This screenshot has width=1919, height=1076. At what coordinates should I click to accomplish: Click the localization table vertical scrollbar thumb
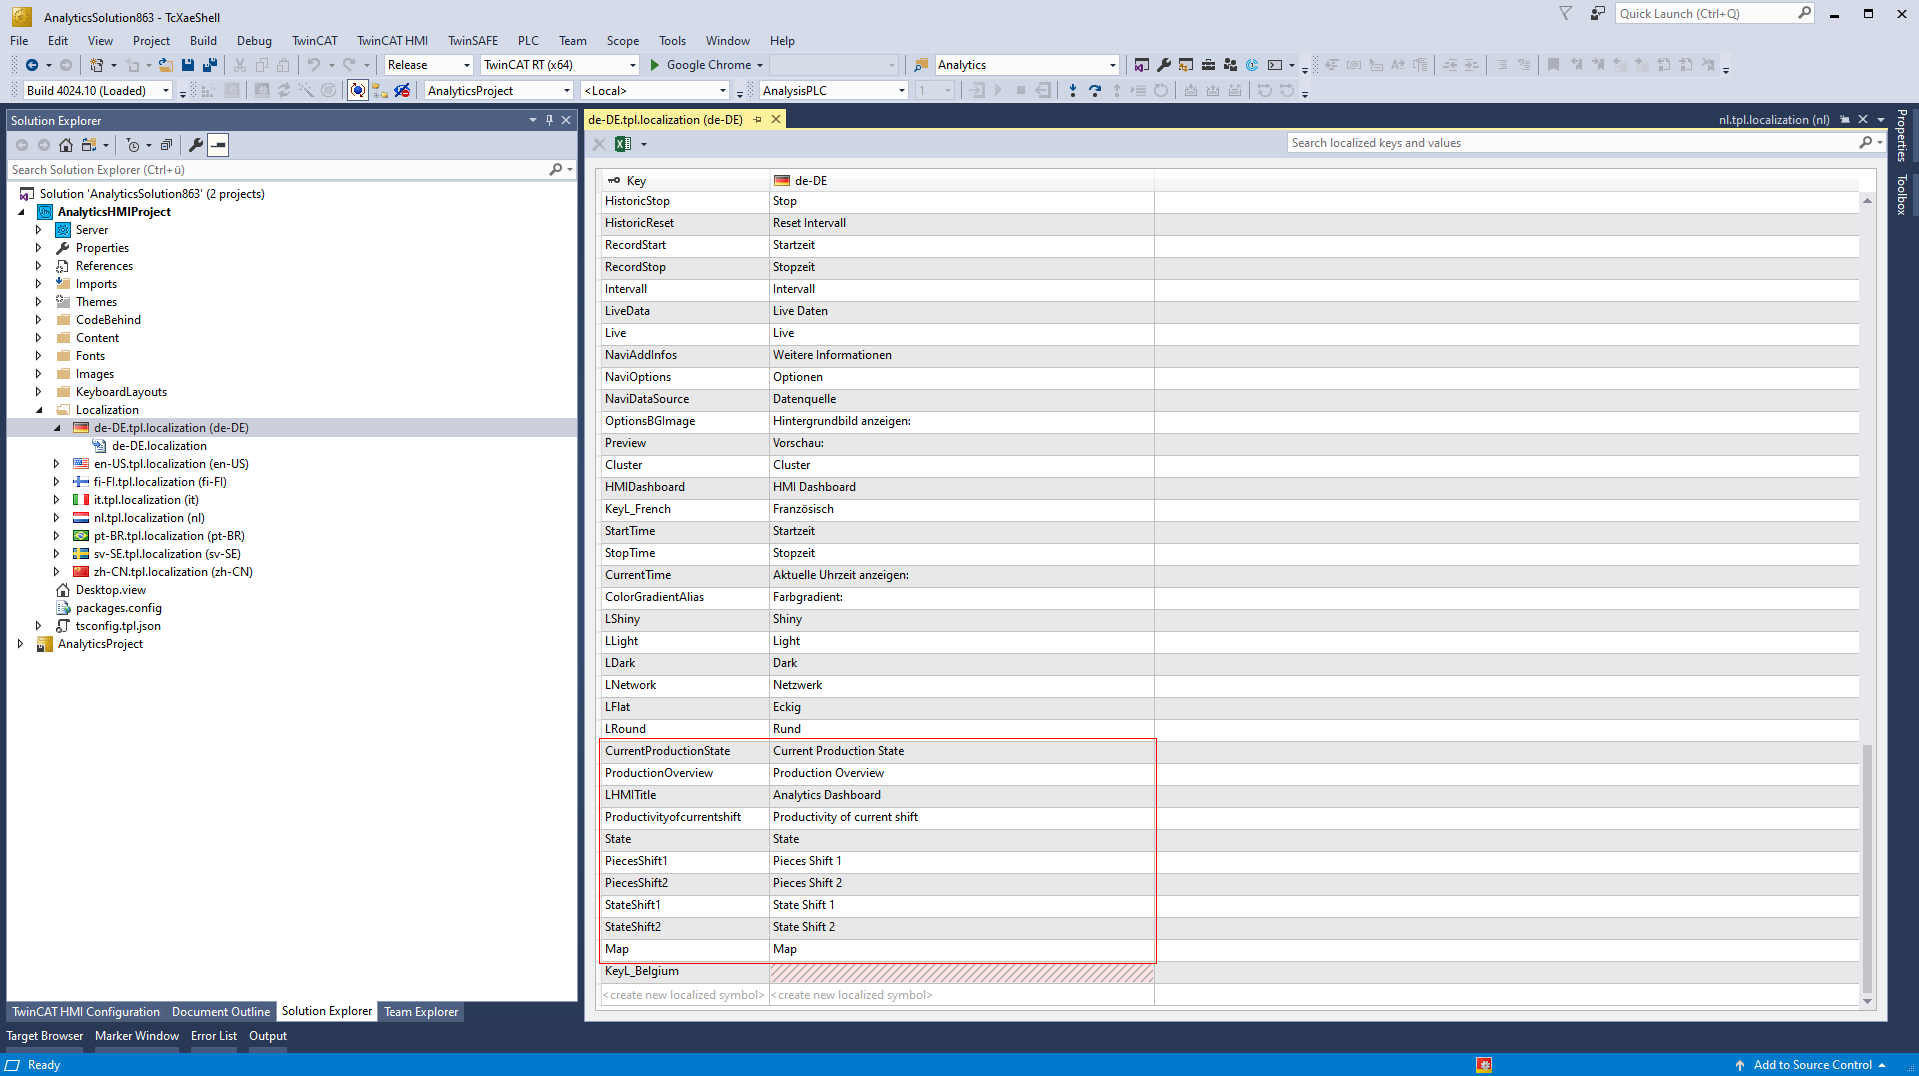point(1867,868)
